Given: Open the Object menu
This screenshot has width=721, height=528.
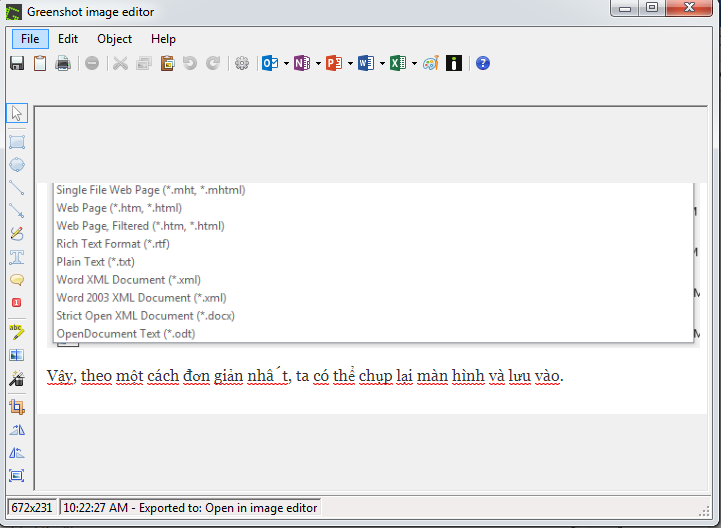Looking at the screenshot, I should tap(114, 39).
